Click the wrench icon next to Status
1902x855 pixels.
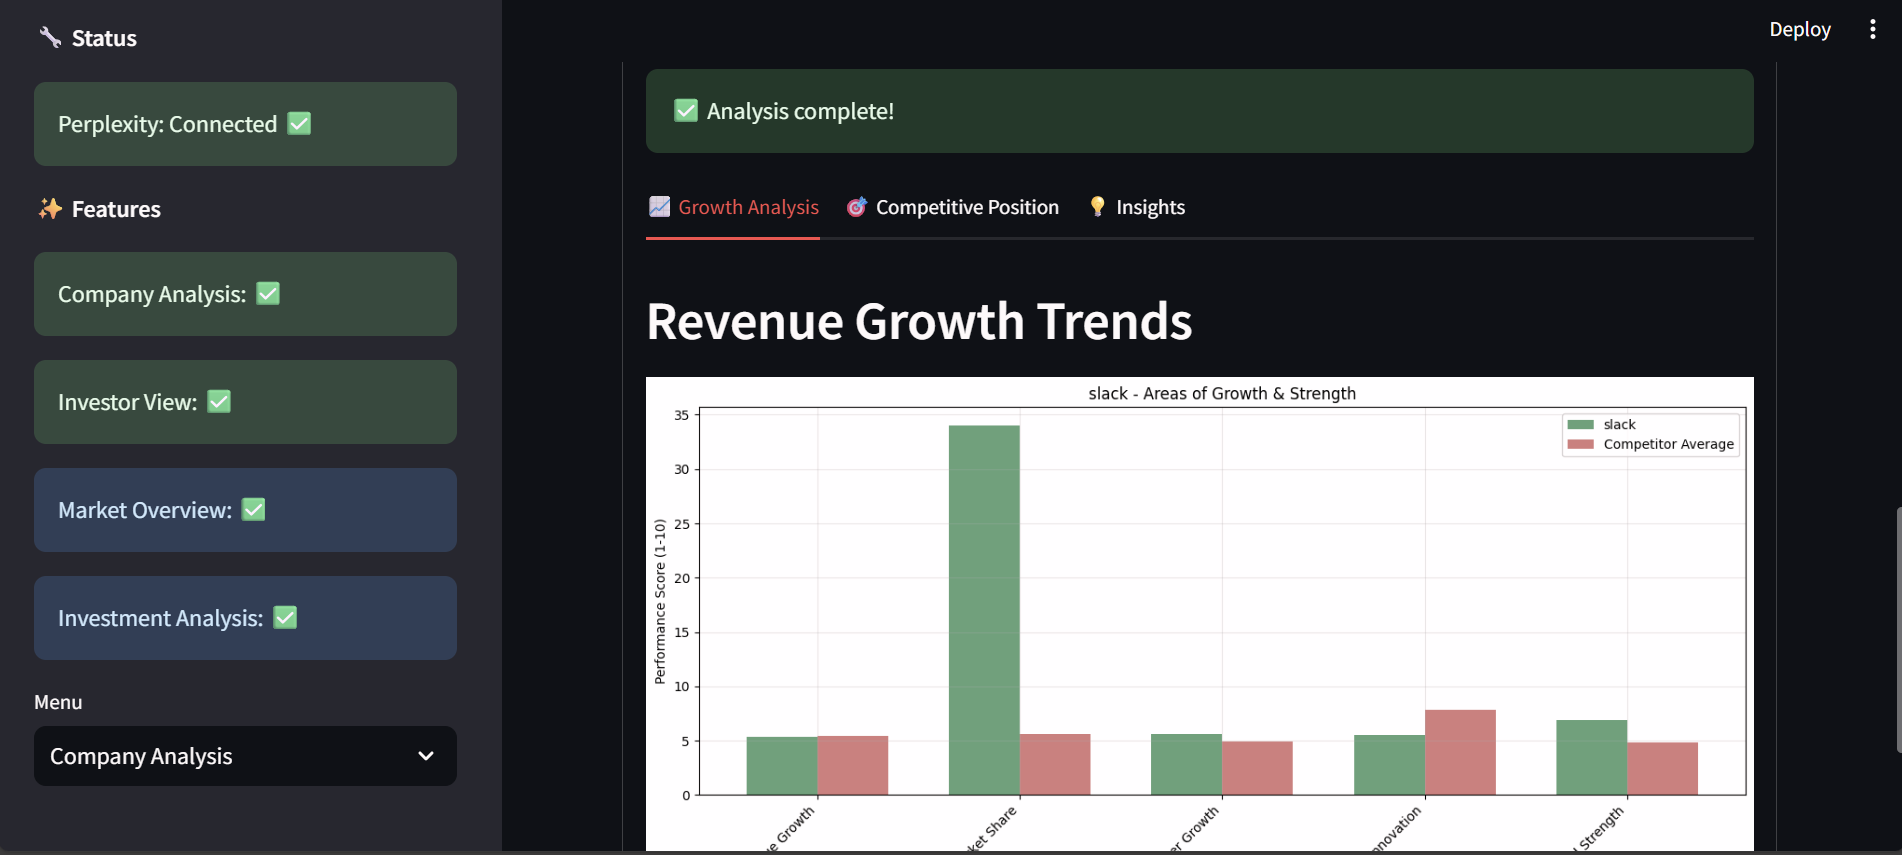coord(50,37)
